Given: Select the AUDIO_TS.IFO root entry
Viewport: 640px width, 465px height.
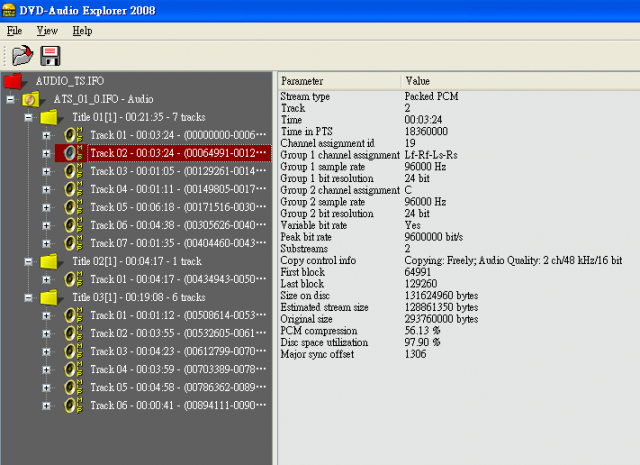Looking at the screenshot, I should point(70,81).
